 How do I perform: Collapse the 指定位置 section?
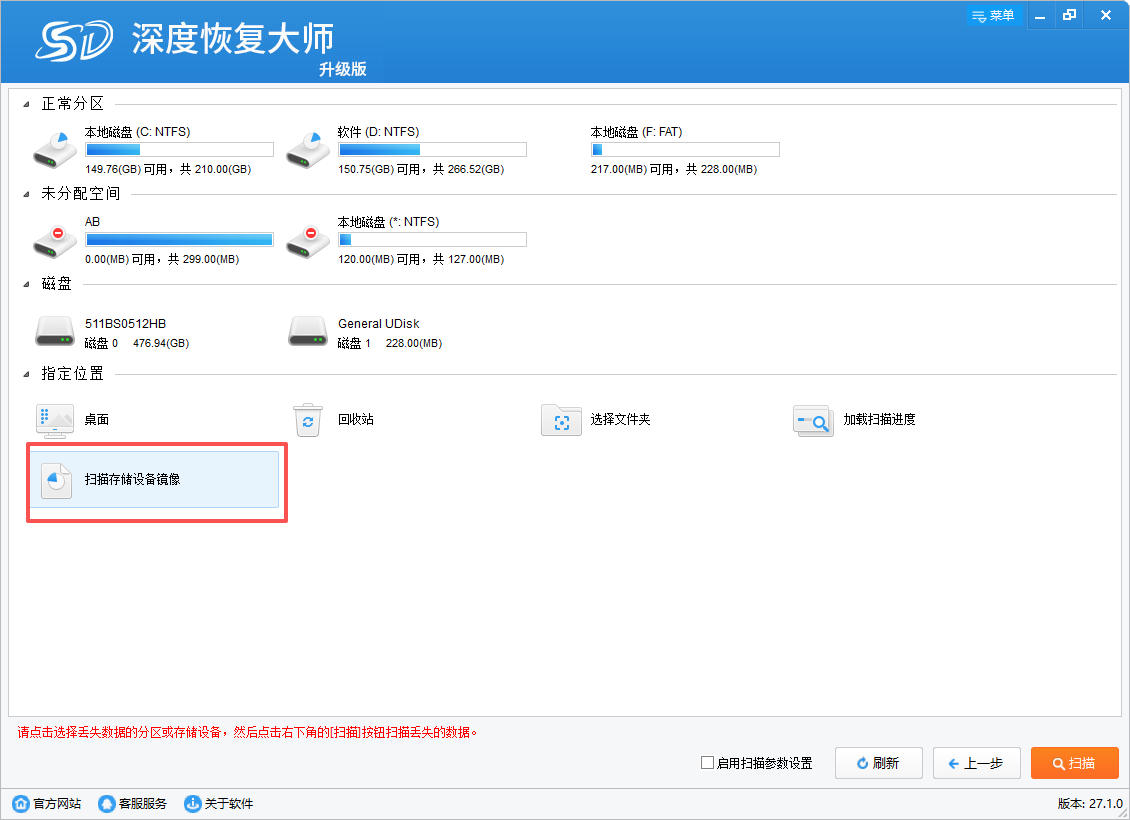click(x=26, y=375)
